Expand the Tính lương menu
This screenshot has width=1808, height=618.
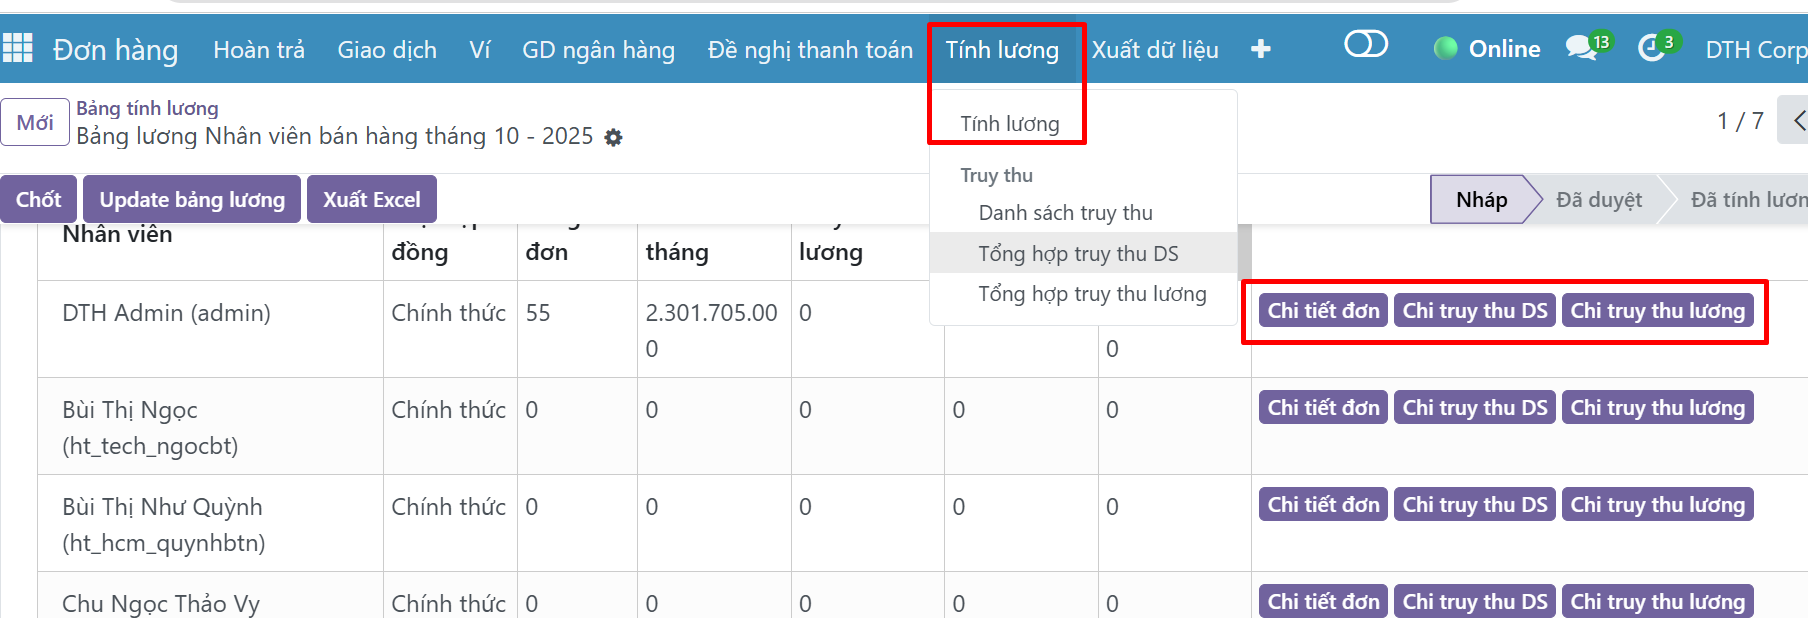(x=1002, y=50)
